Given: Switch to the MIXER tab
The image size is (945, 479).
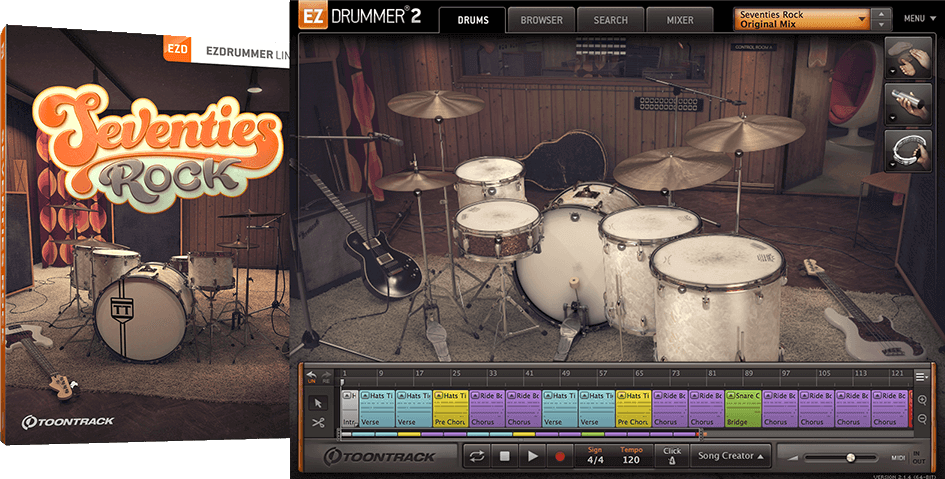Looking at the screenshot, I should (x=680, y=20).
